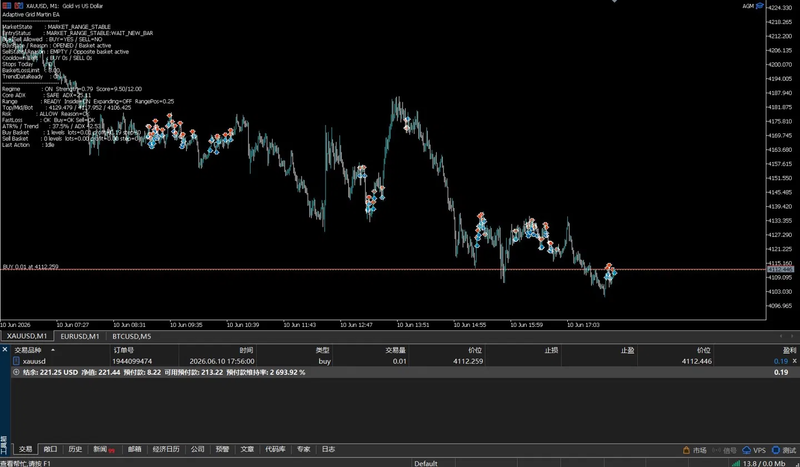The height and width of the screenshot is (467, 800).
Task: Open the 经济日历 toolbox tab
Action: click(x=166, y=449)
